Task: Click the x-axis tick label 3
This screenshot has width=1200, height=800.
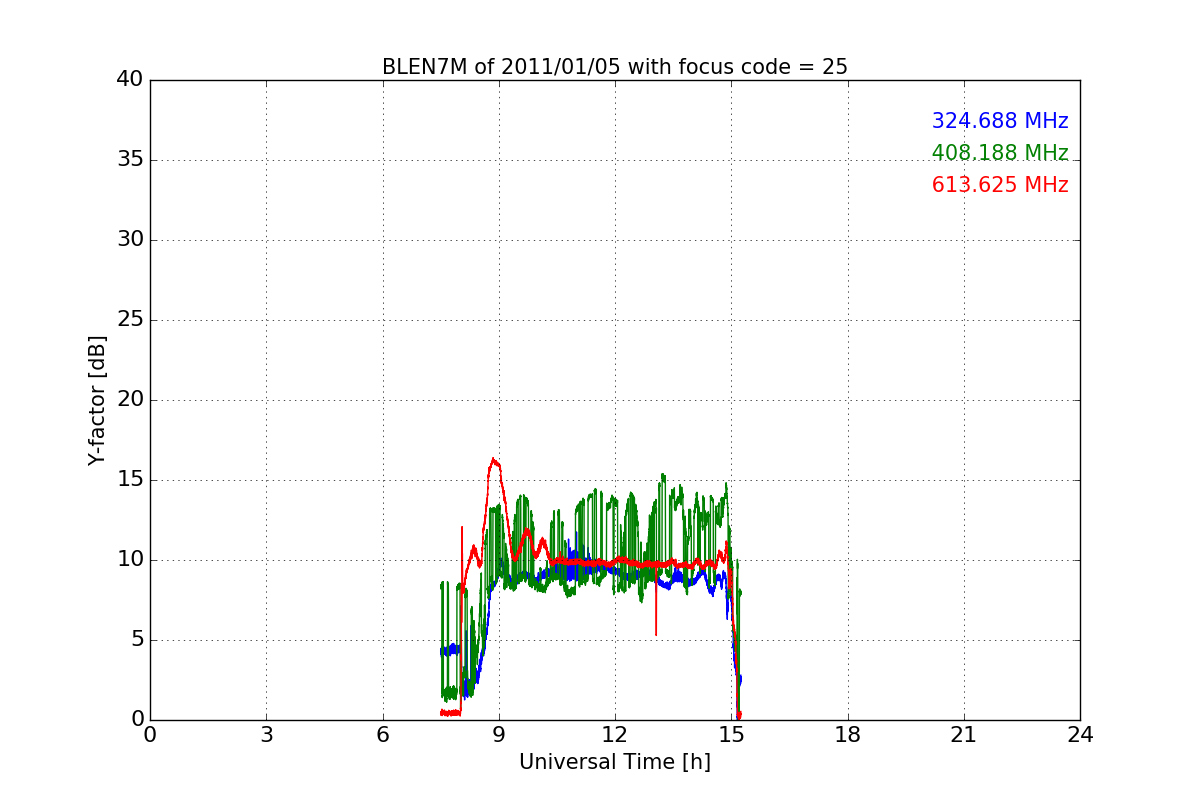Action: pos(266,735)
